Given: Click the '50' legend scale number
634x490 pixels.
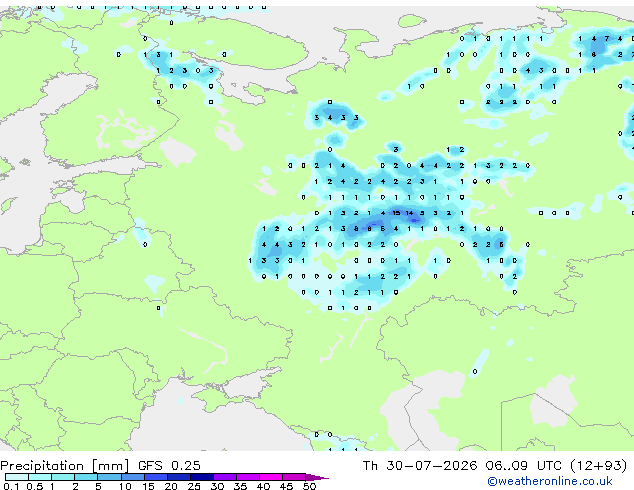Looking at the screenshot, I should tap(309, 486).
